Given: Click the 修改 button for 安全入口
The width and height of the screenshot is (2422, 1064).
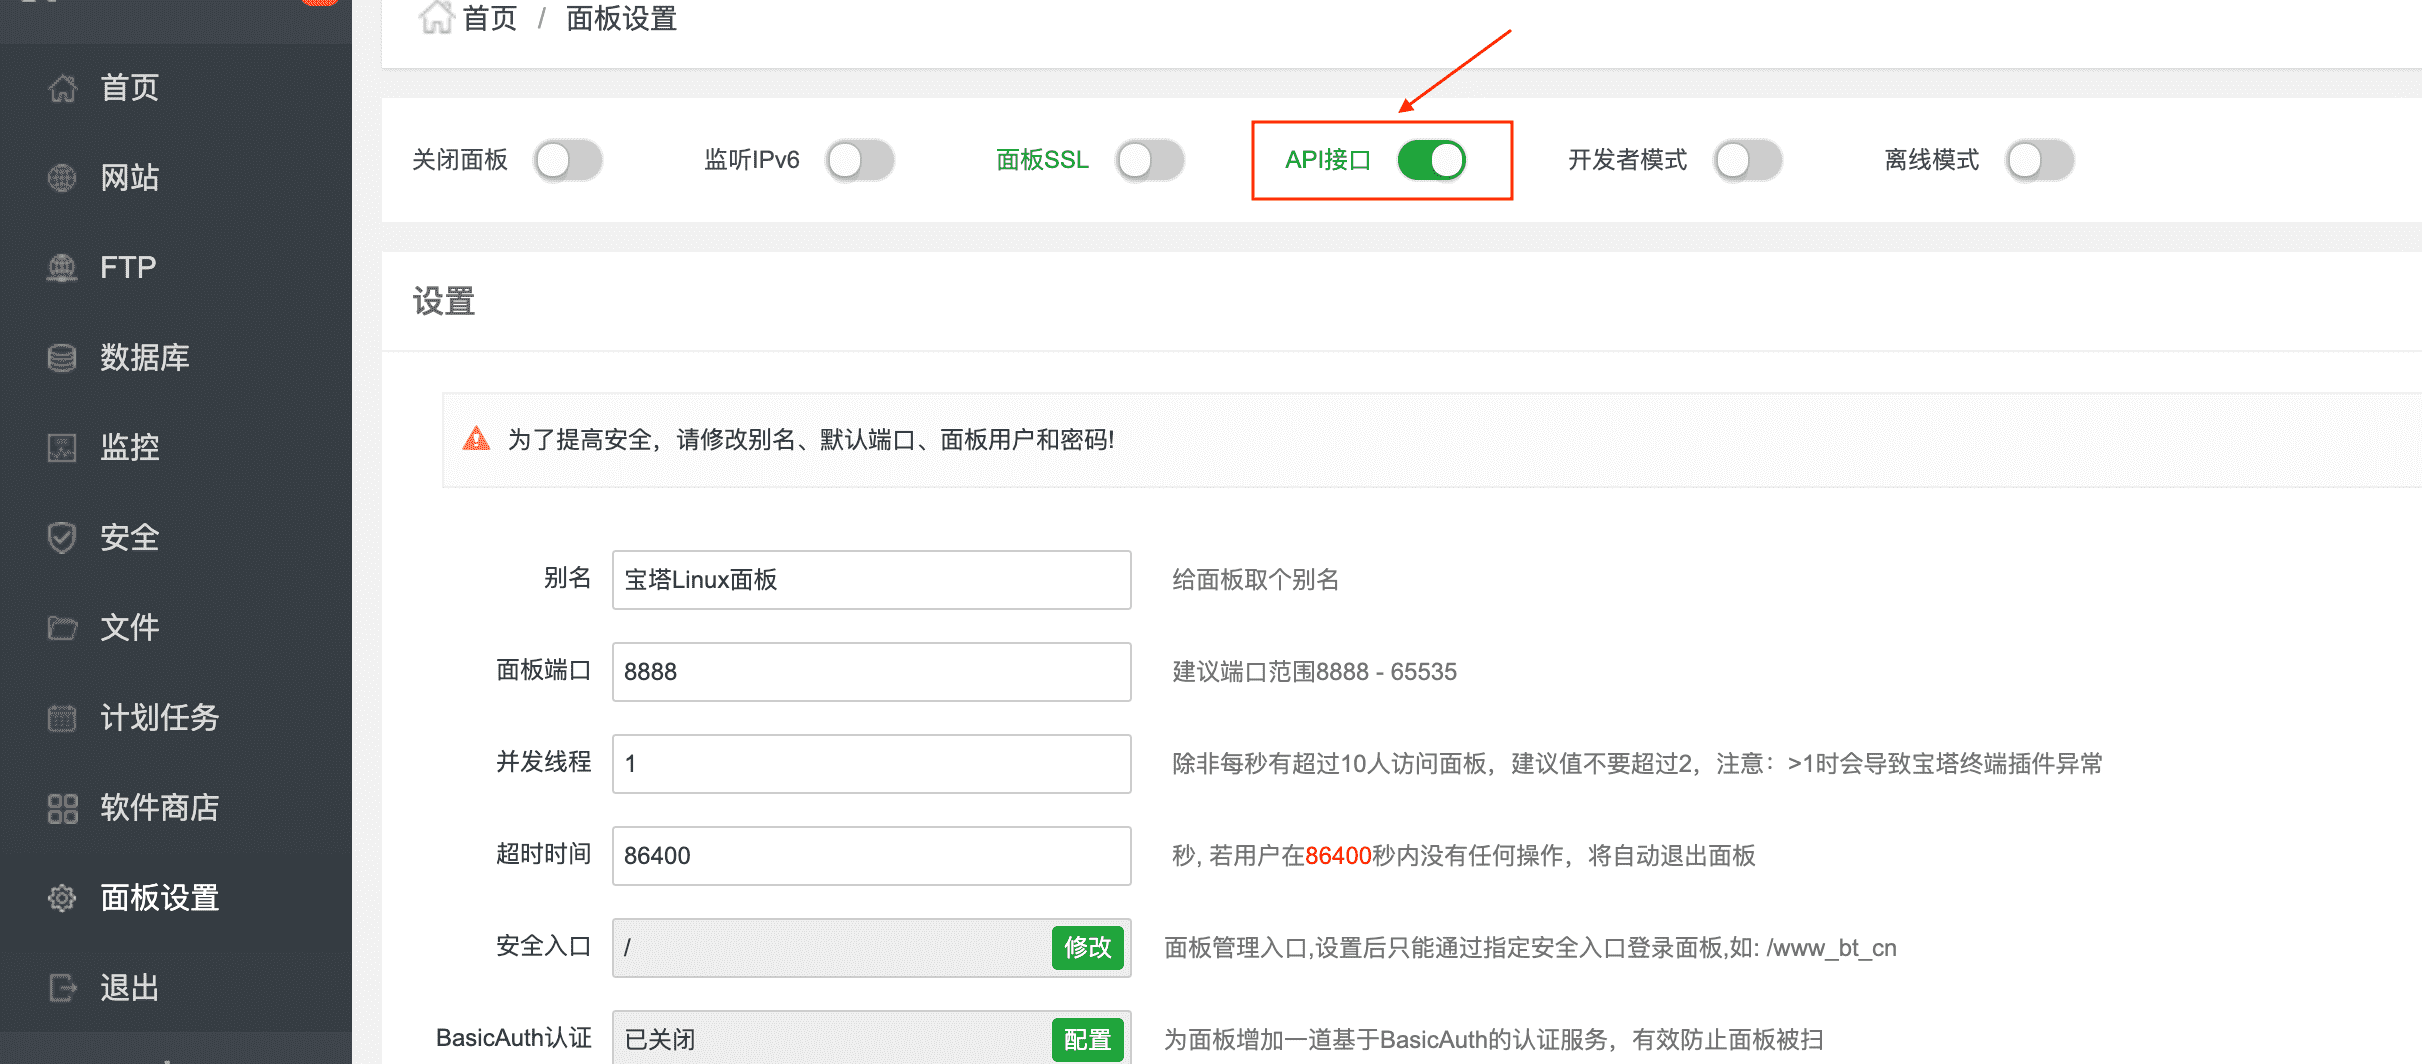Looking at the screenshot, I should [1088, 947].
